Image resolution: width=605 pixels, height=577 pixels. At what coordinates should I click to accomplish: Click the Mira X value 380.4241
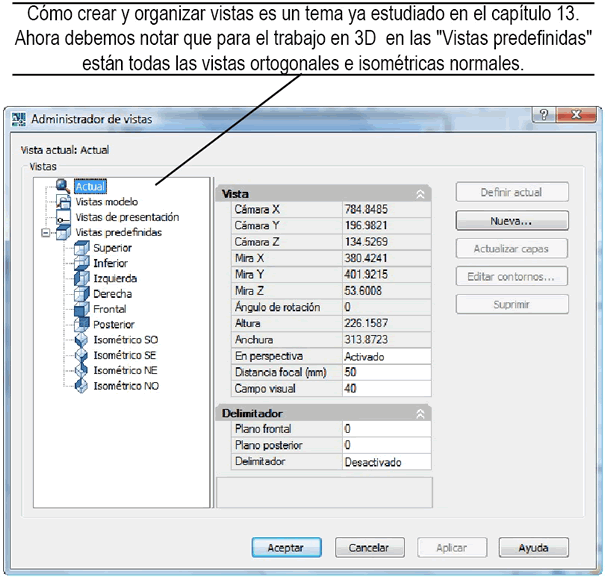[387, 258]
